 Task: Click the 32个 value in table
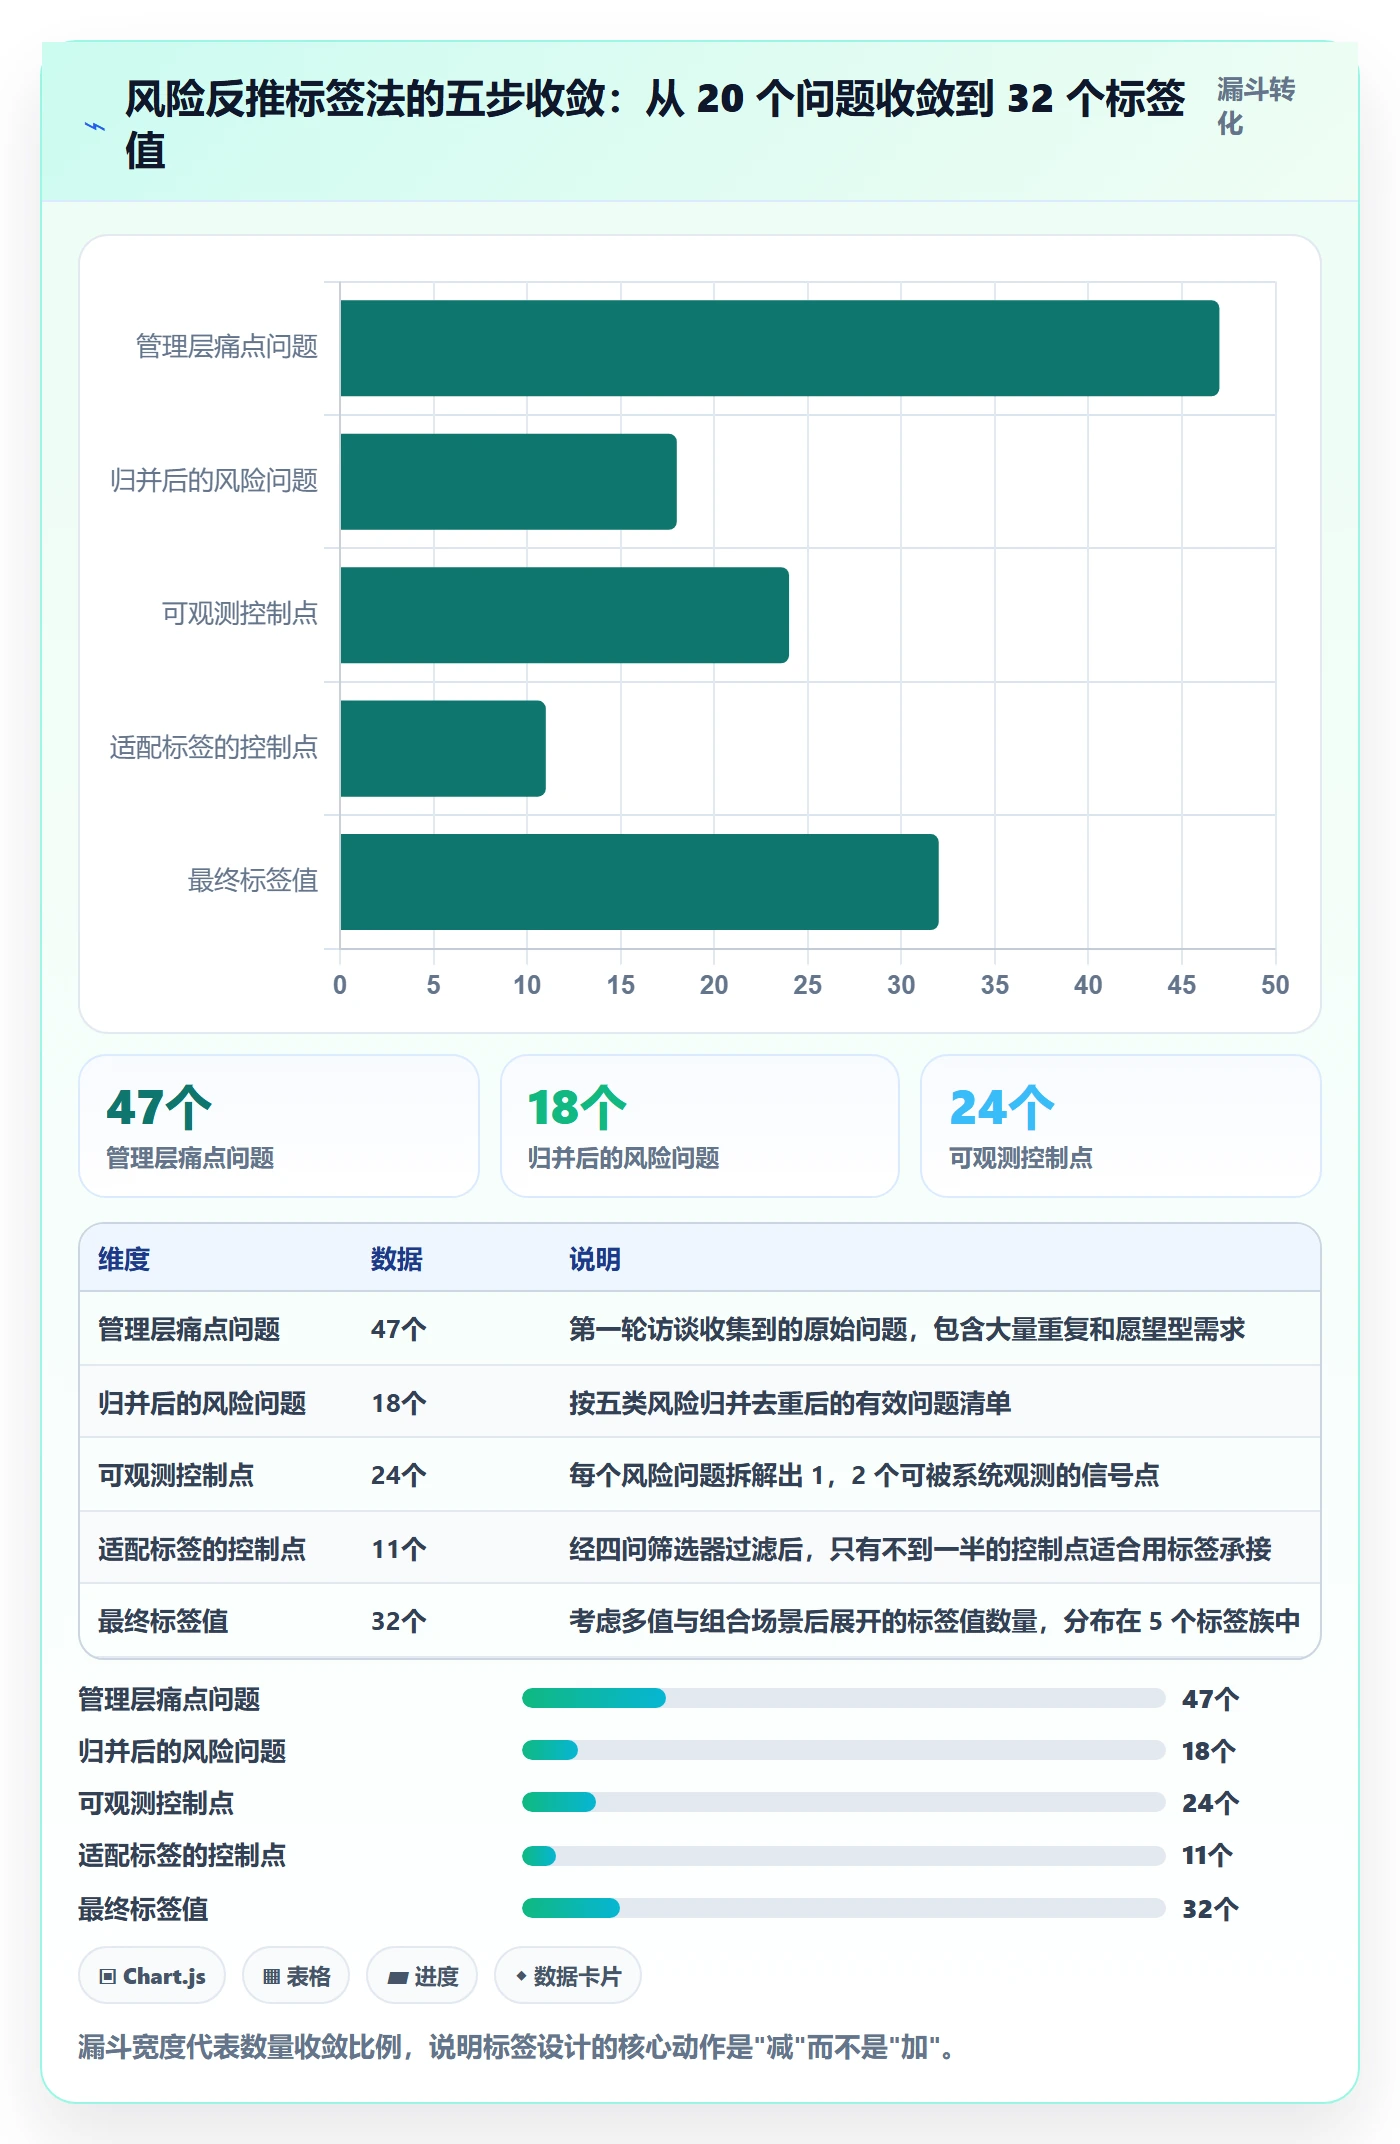tap(399, 1621)
